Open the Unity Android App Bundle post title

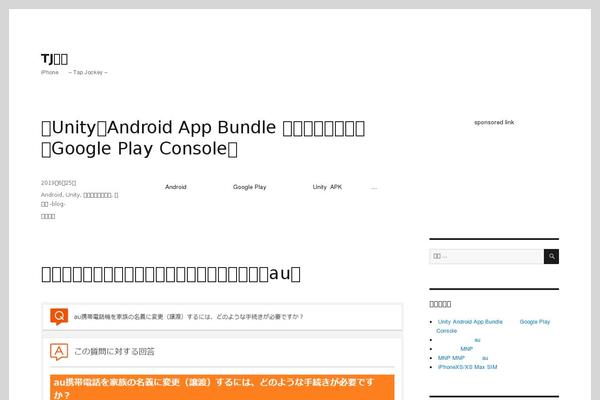[x=203, y=138]
